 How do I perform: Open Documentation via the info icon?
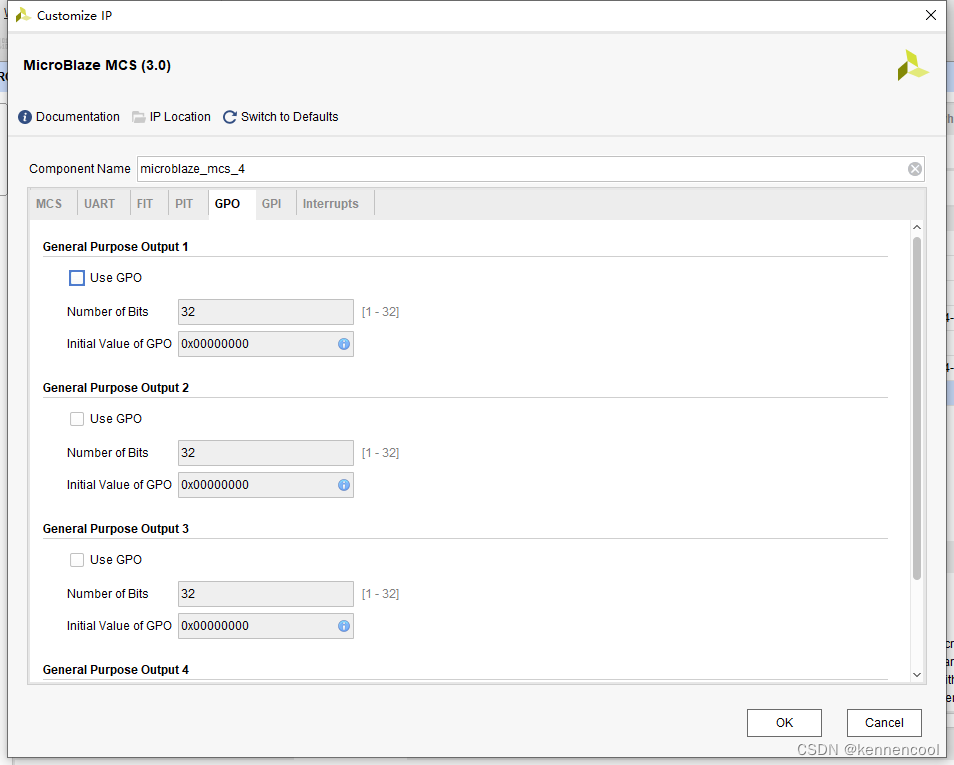point(25,117)
